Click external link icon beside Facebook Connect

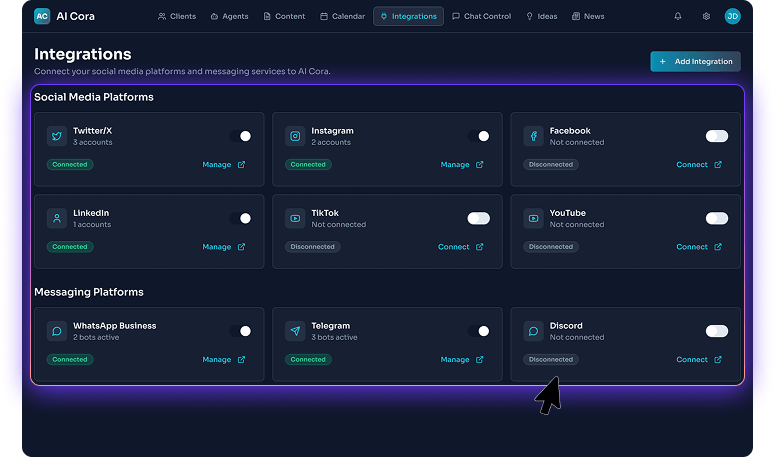[718, 165]
